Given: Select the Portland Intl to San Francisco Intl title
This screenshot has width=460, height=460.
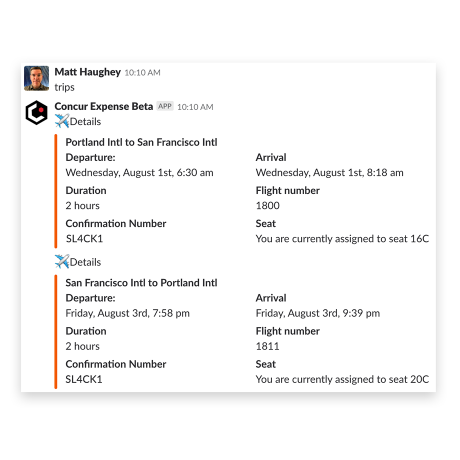Looking at the screenshot, I should click(x=141, y=142).
